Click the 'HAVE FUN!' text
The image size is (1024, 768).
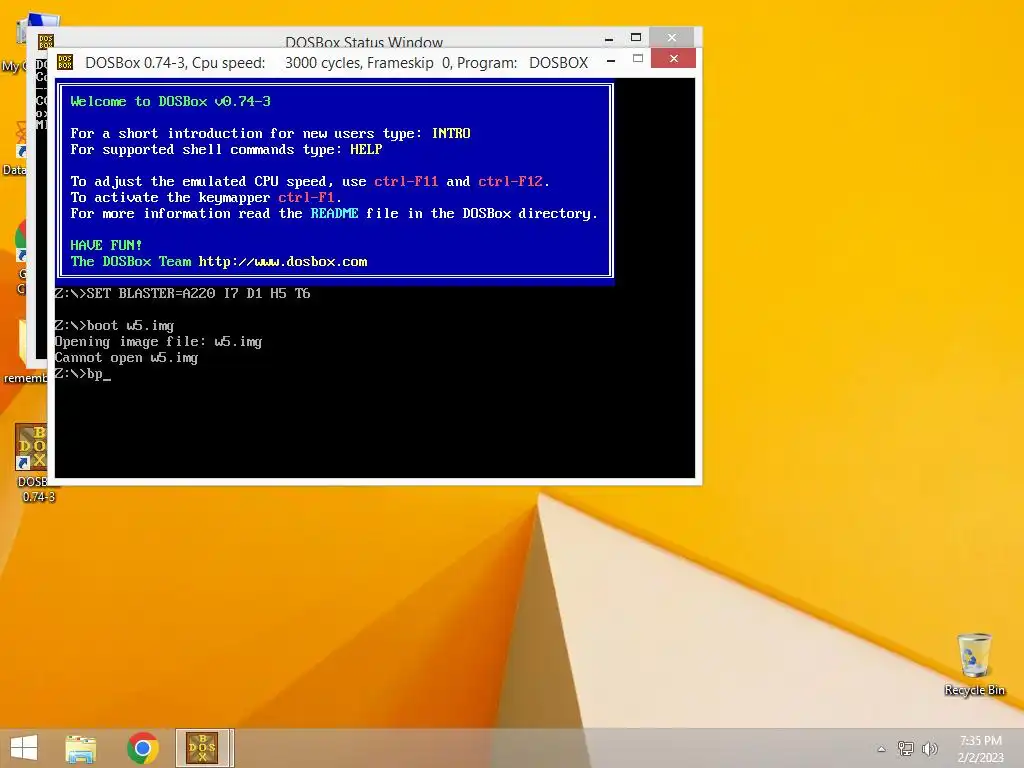tap(106, 246)
